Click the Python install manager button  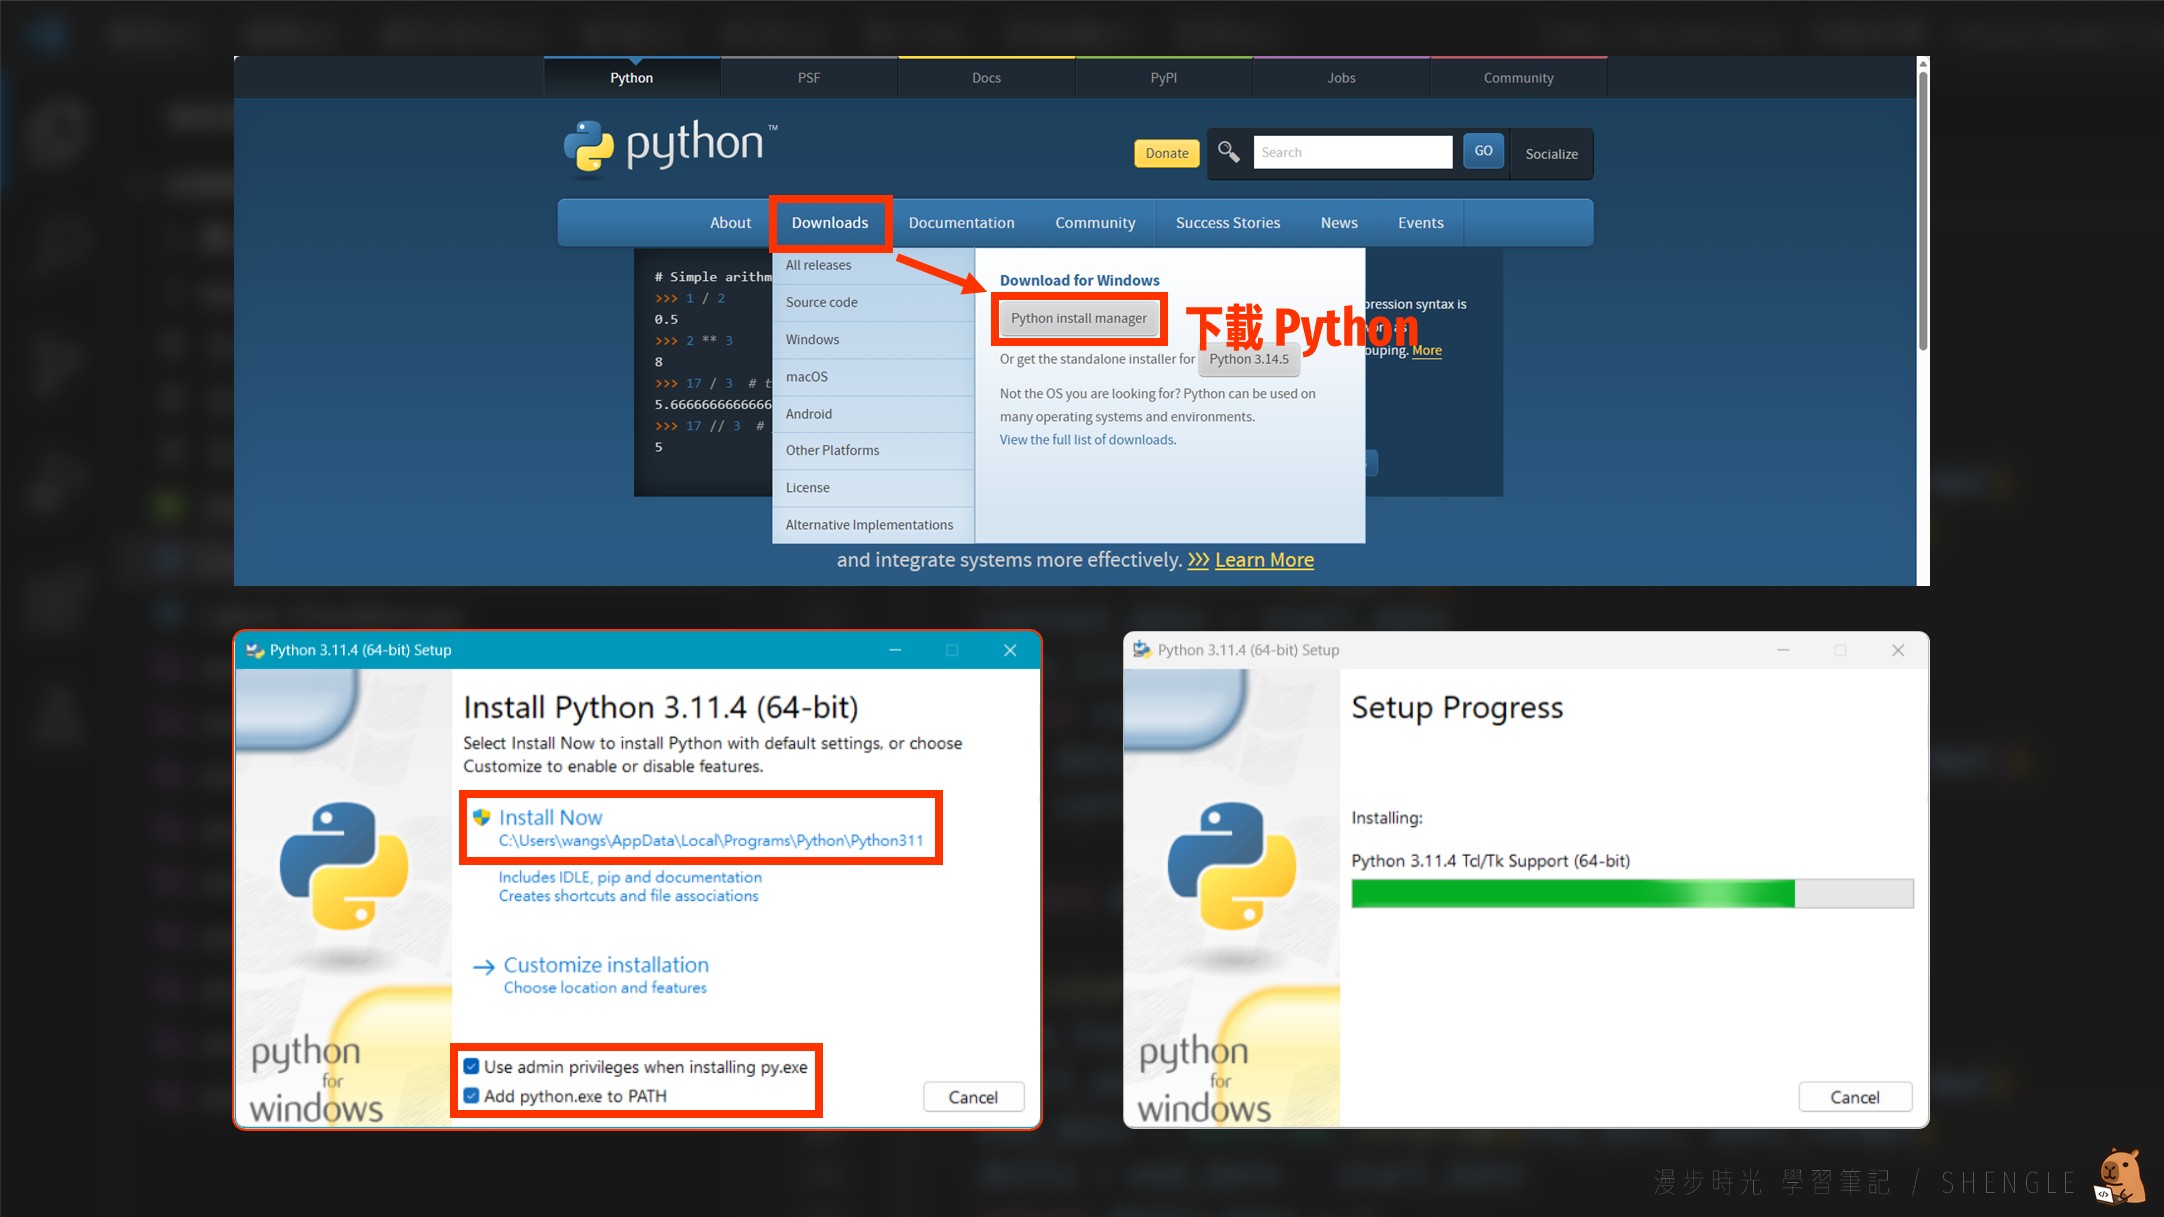pos(1079,318)
